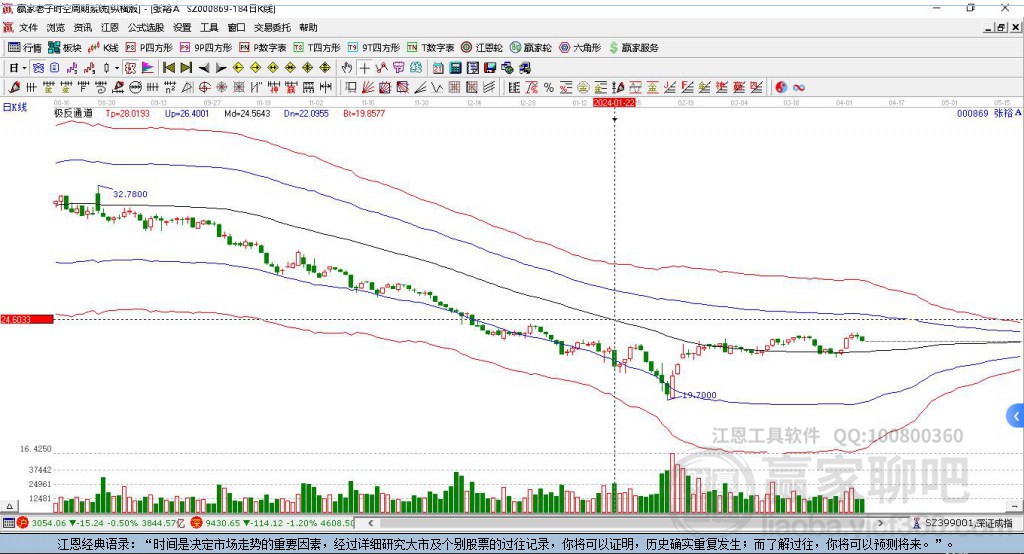Open the P数字表 tool
The width and height of the screenshot is (1024, 554).
[263, 48]
